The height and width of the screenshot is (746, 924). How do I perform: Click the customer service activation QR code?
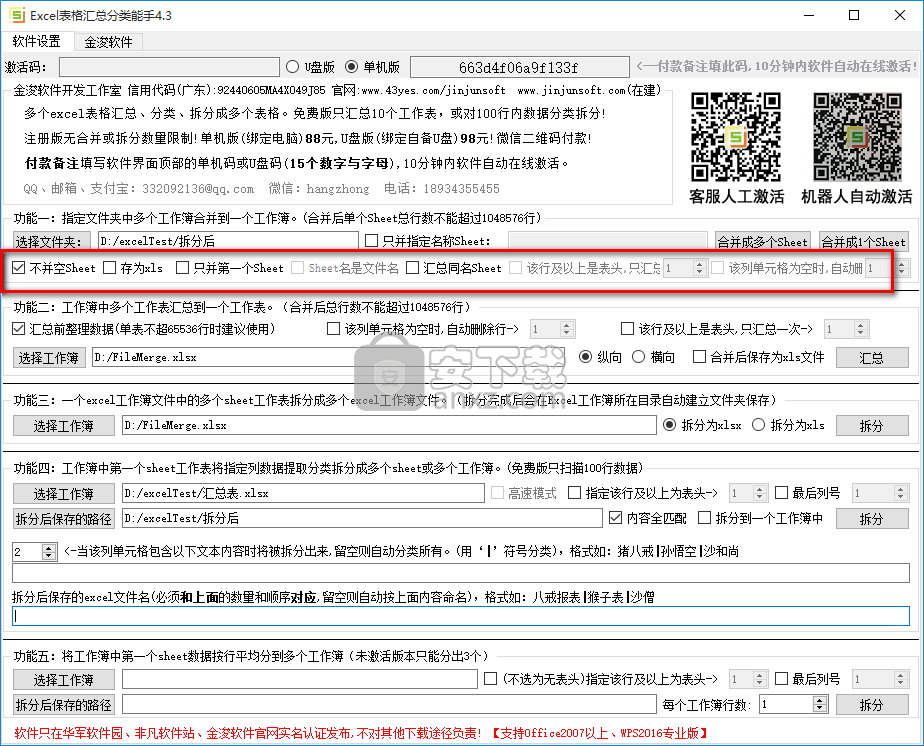pyautogui.click(x=736, y=136)
